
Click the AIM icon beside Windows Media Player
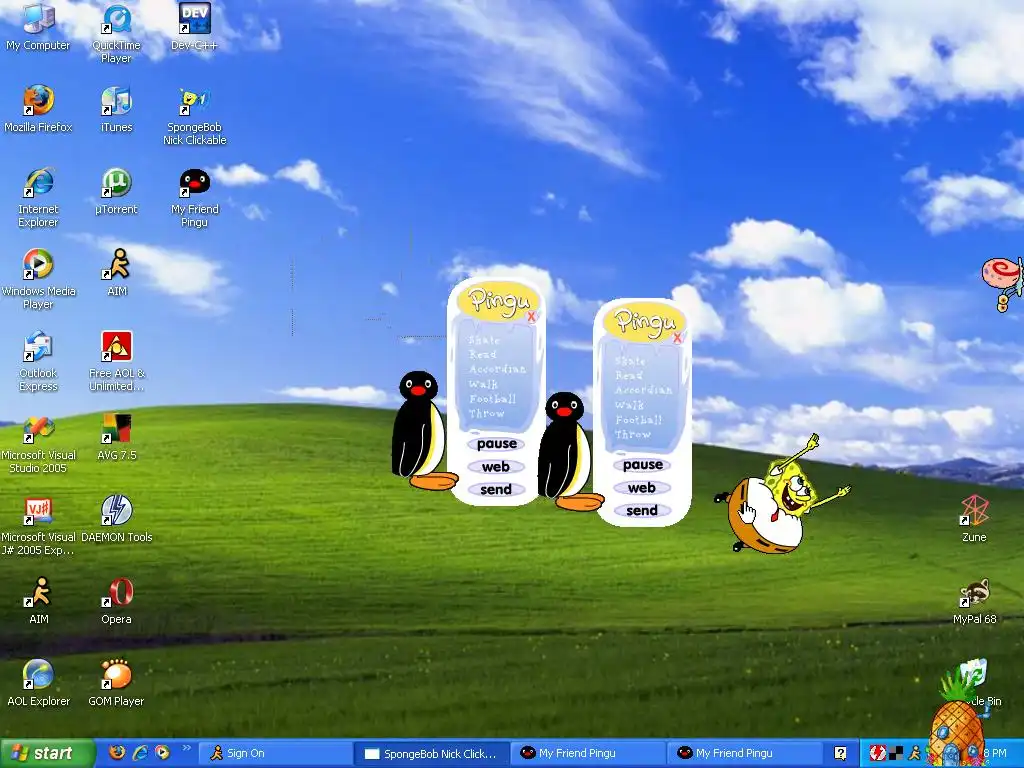click(x=116, y=272)
